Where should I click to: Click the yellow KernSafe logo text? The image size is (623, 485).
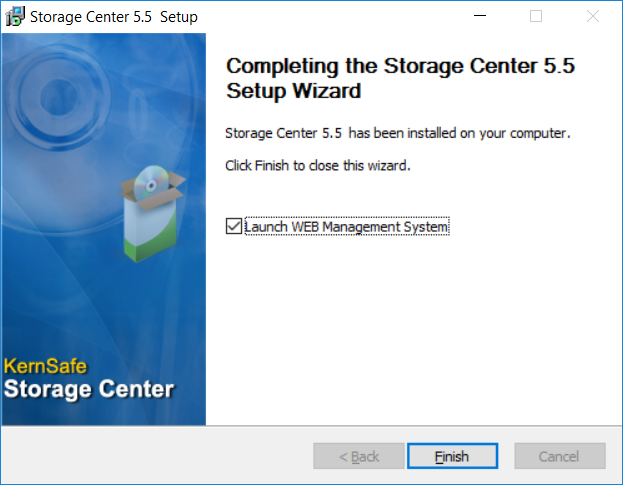(45, 366)
